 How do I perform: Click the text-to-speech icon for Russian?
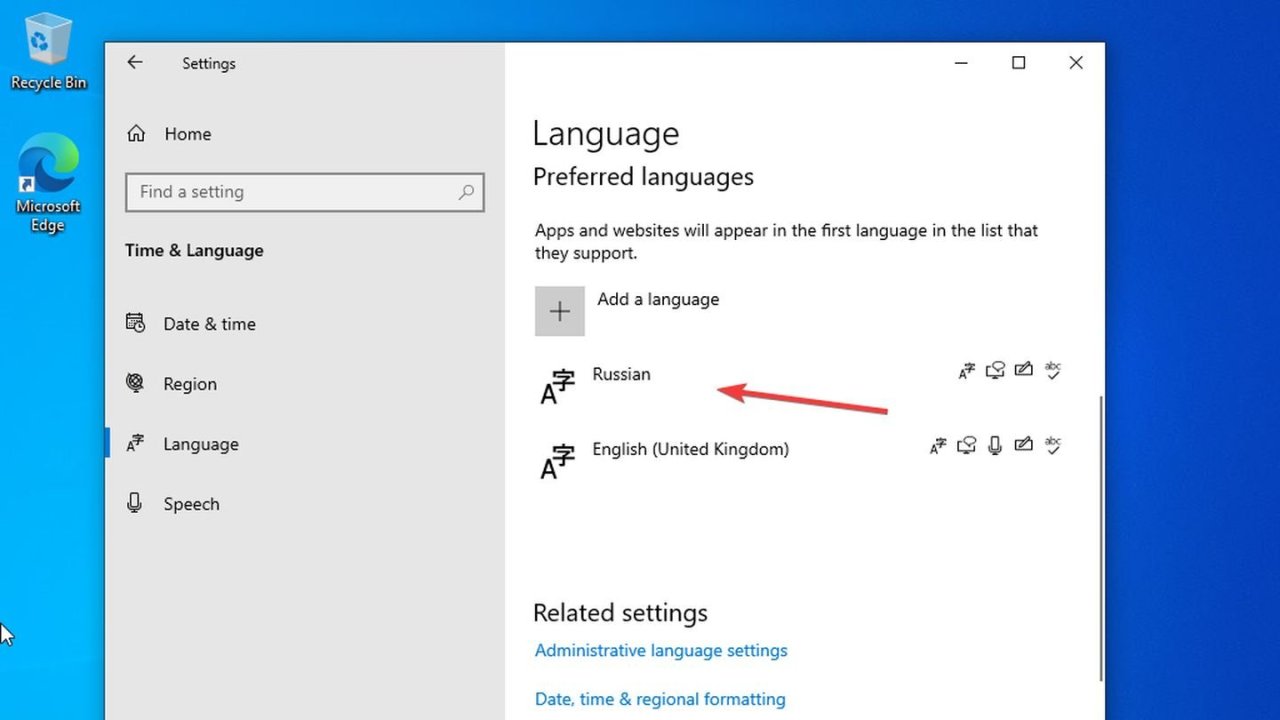tap(995, 370)
